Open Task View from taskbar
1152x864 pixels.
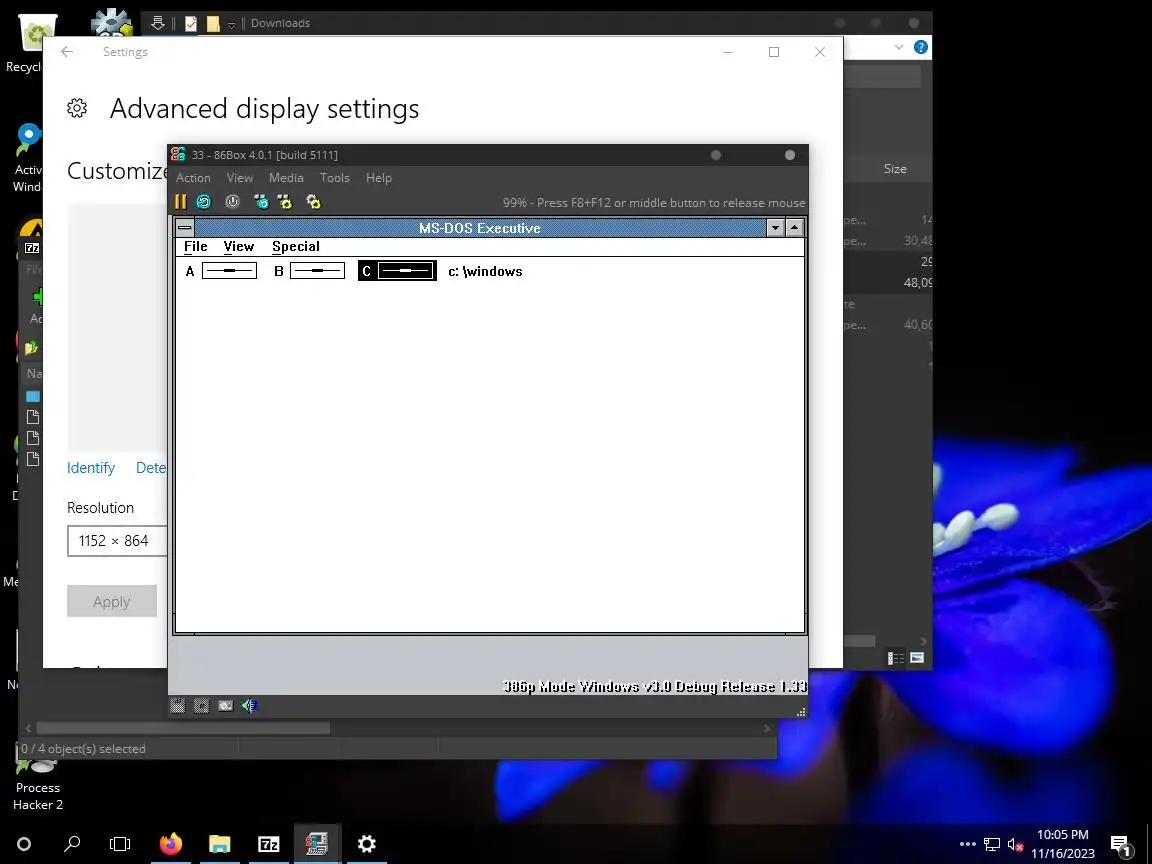tap(120, 844)
